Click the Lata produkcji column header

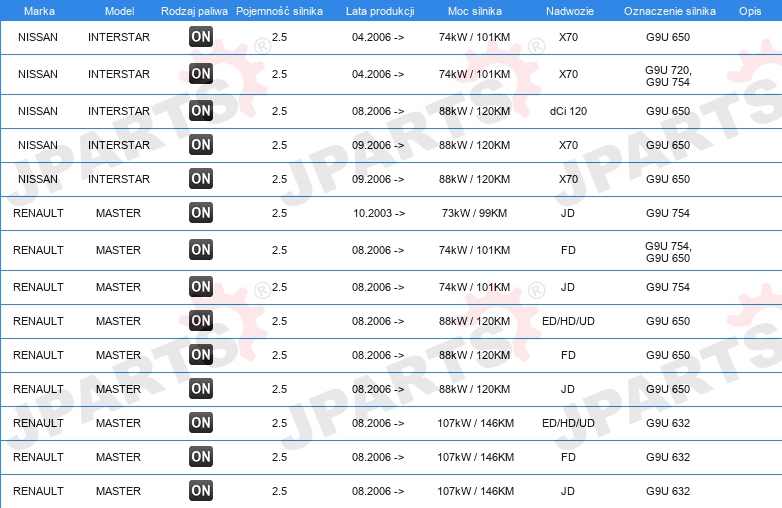380,11
